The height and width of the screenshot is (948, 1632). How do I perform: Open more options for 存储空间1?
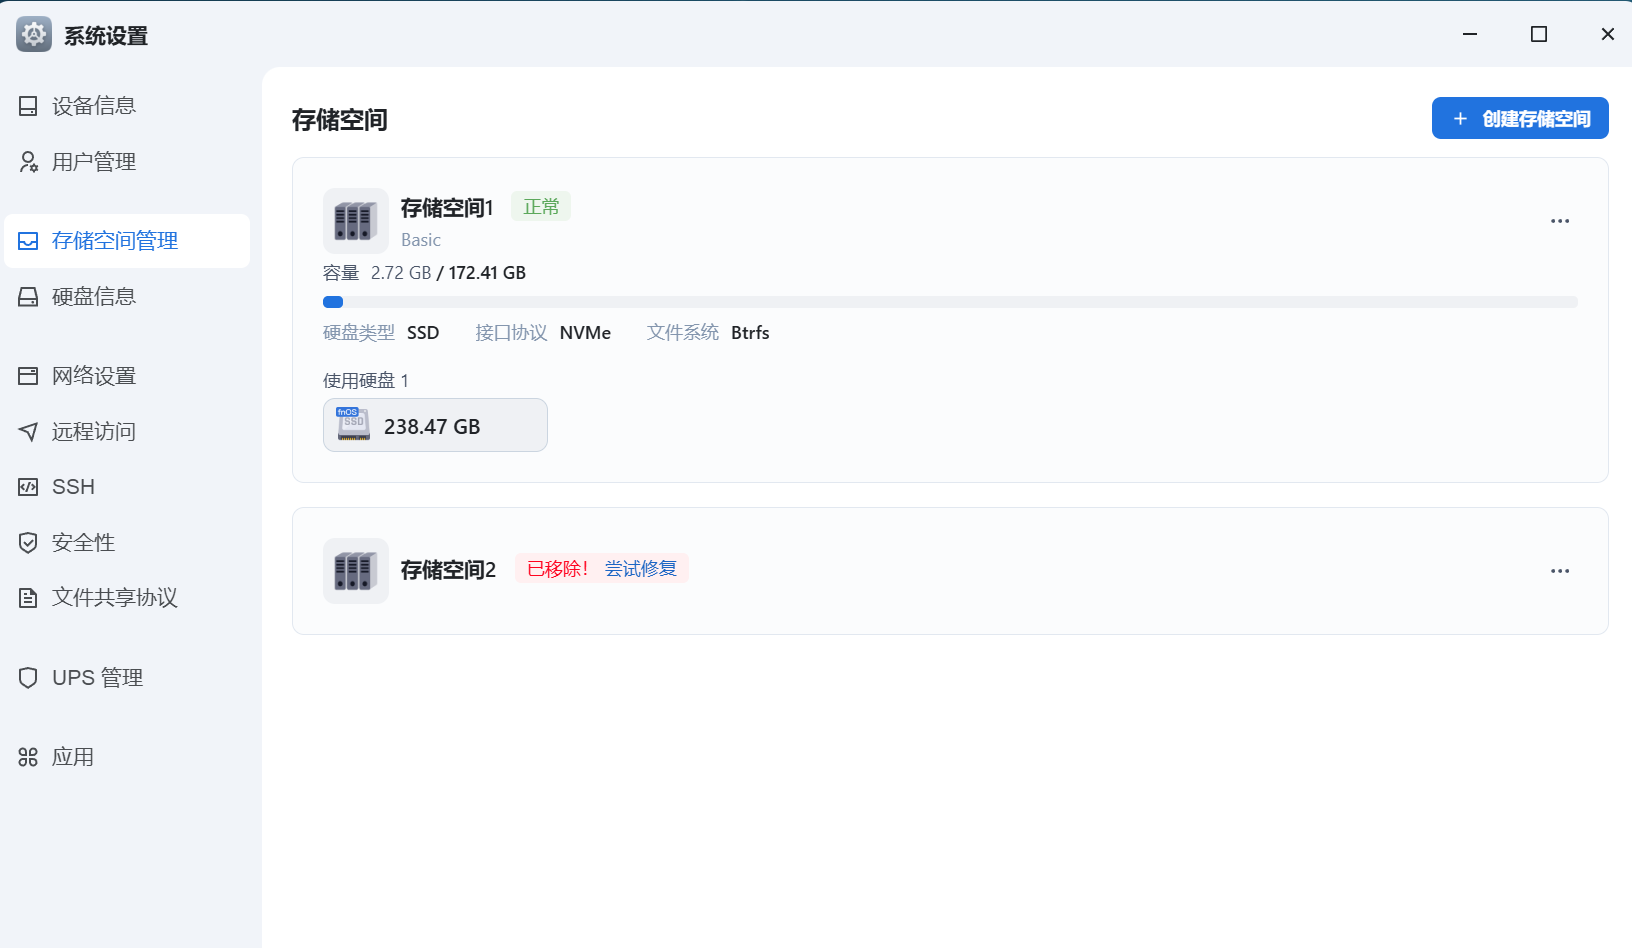1560,221
